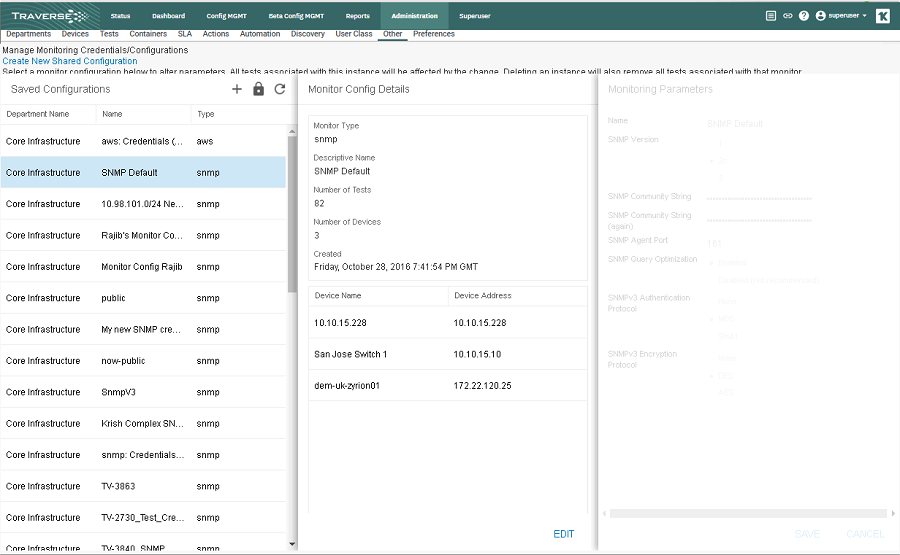Open the Superuser menu
Screen dimensions: 900x555
click(x=475, y=16)
